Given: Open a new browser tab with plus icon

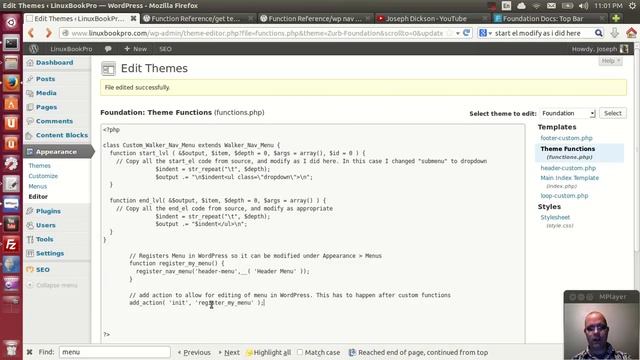Looking at the screenshot, I should (x=616, y=18).
